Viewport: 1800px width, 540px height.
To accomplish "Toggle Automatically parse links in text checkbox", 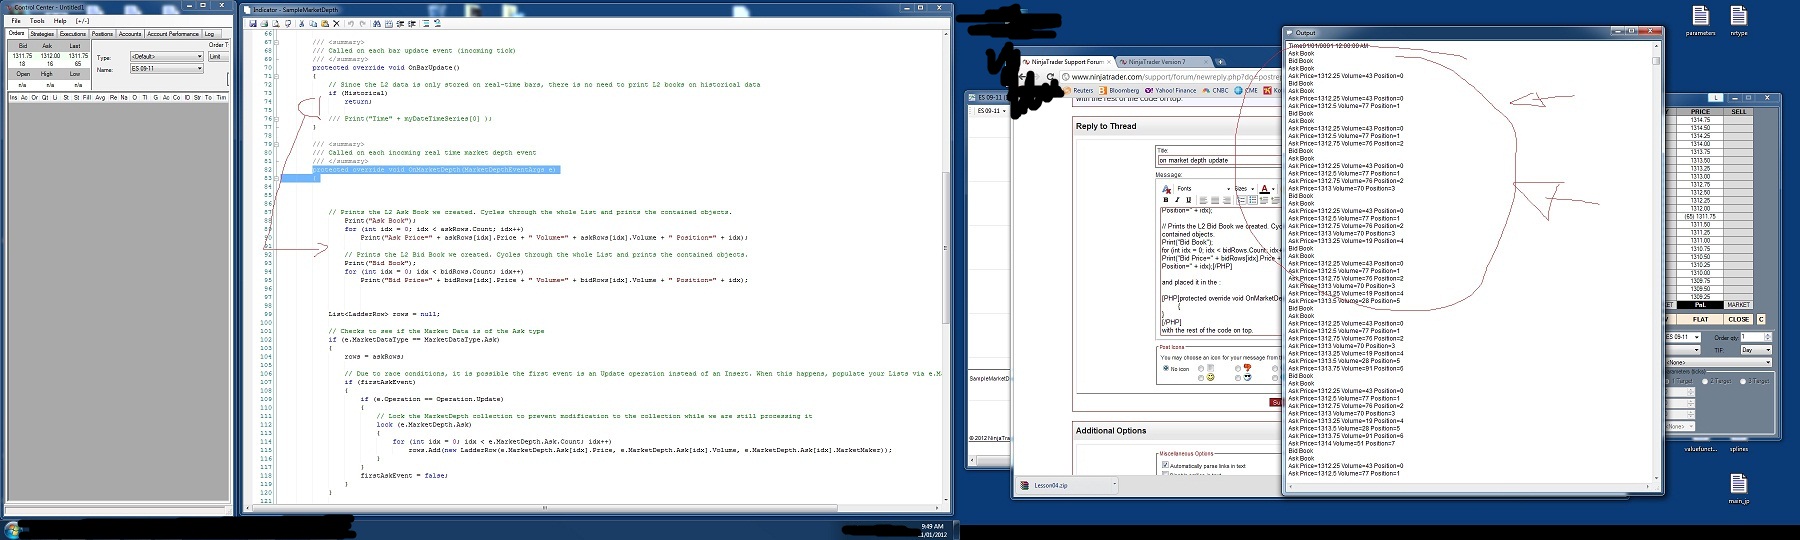I will click(1166, 465).
